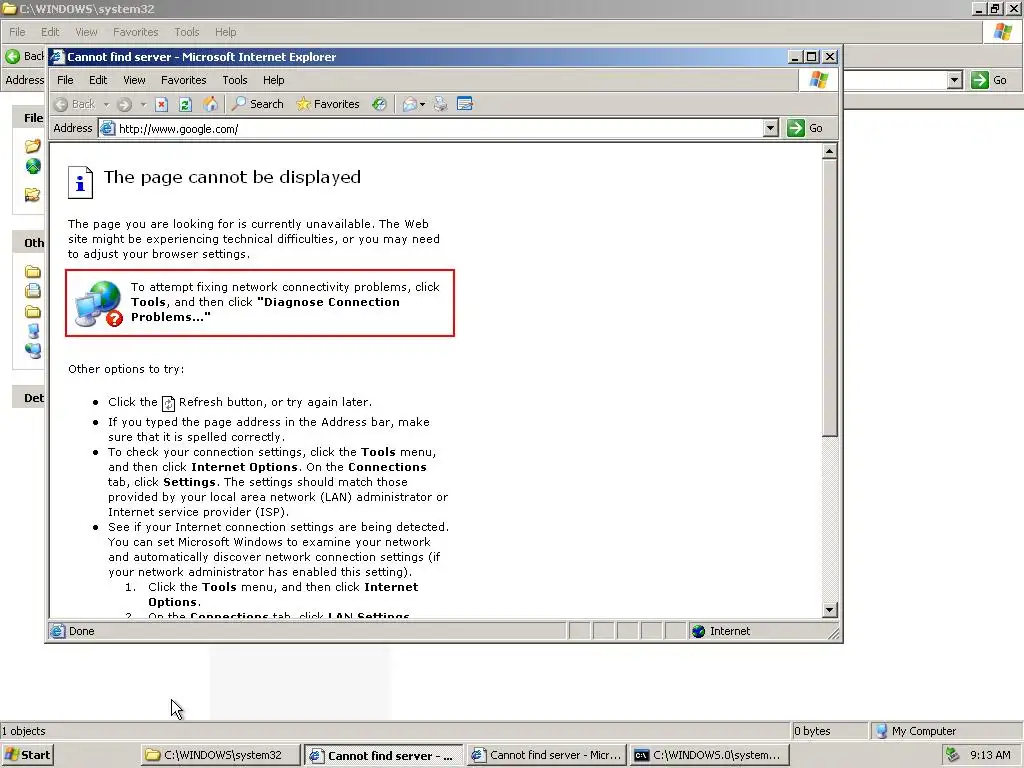
Task: Click the page scrollbar up arrow
Action: [829, 152]
